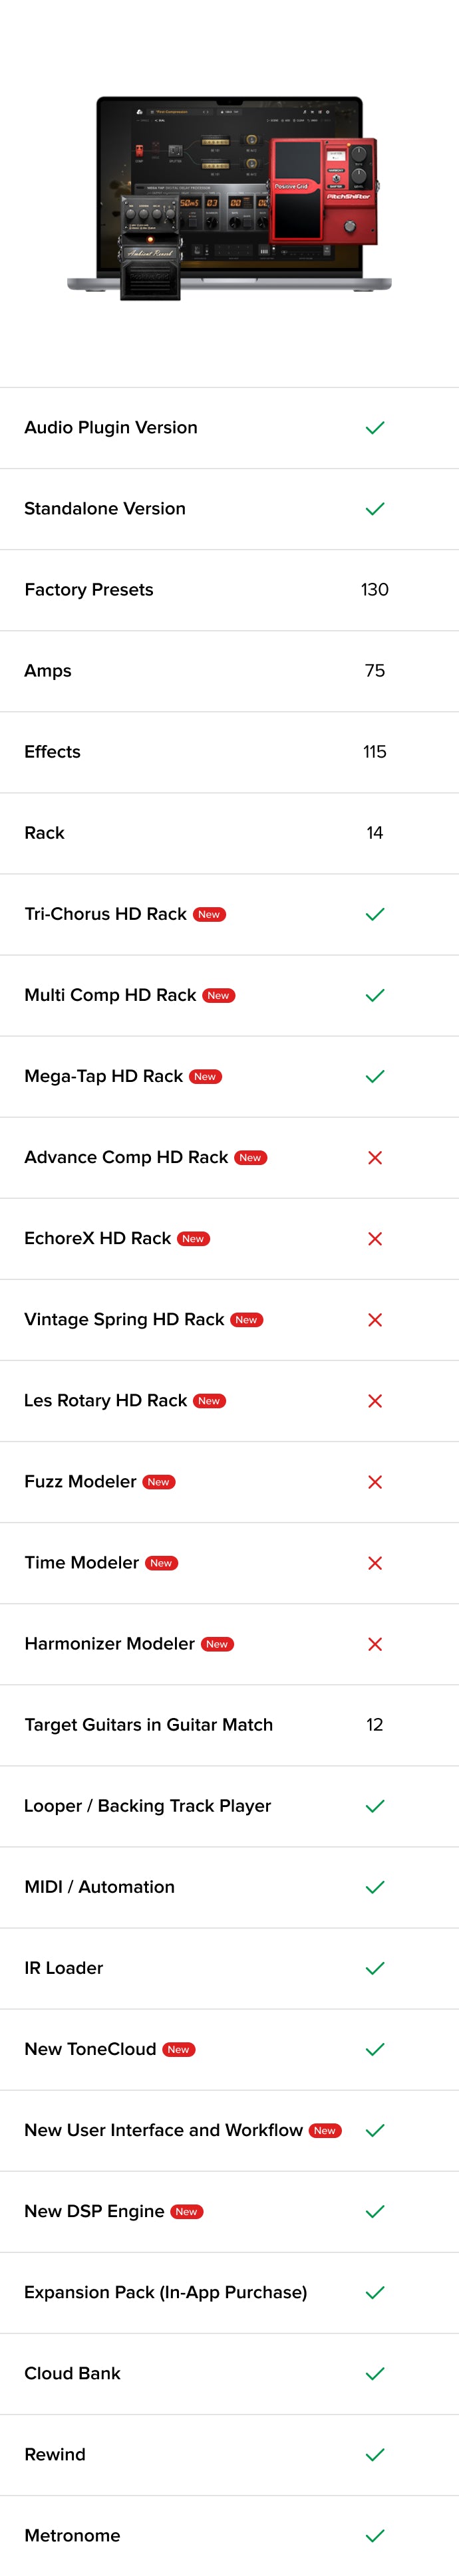Click the Factory Presets value 130
Screen dimensions: 459x2576
coord(375,590)
